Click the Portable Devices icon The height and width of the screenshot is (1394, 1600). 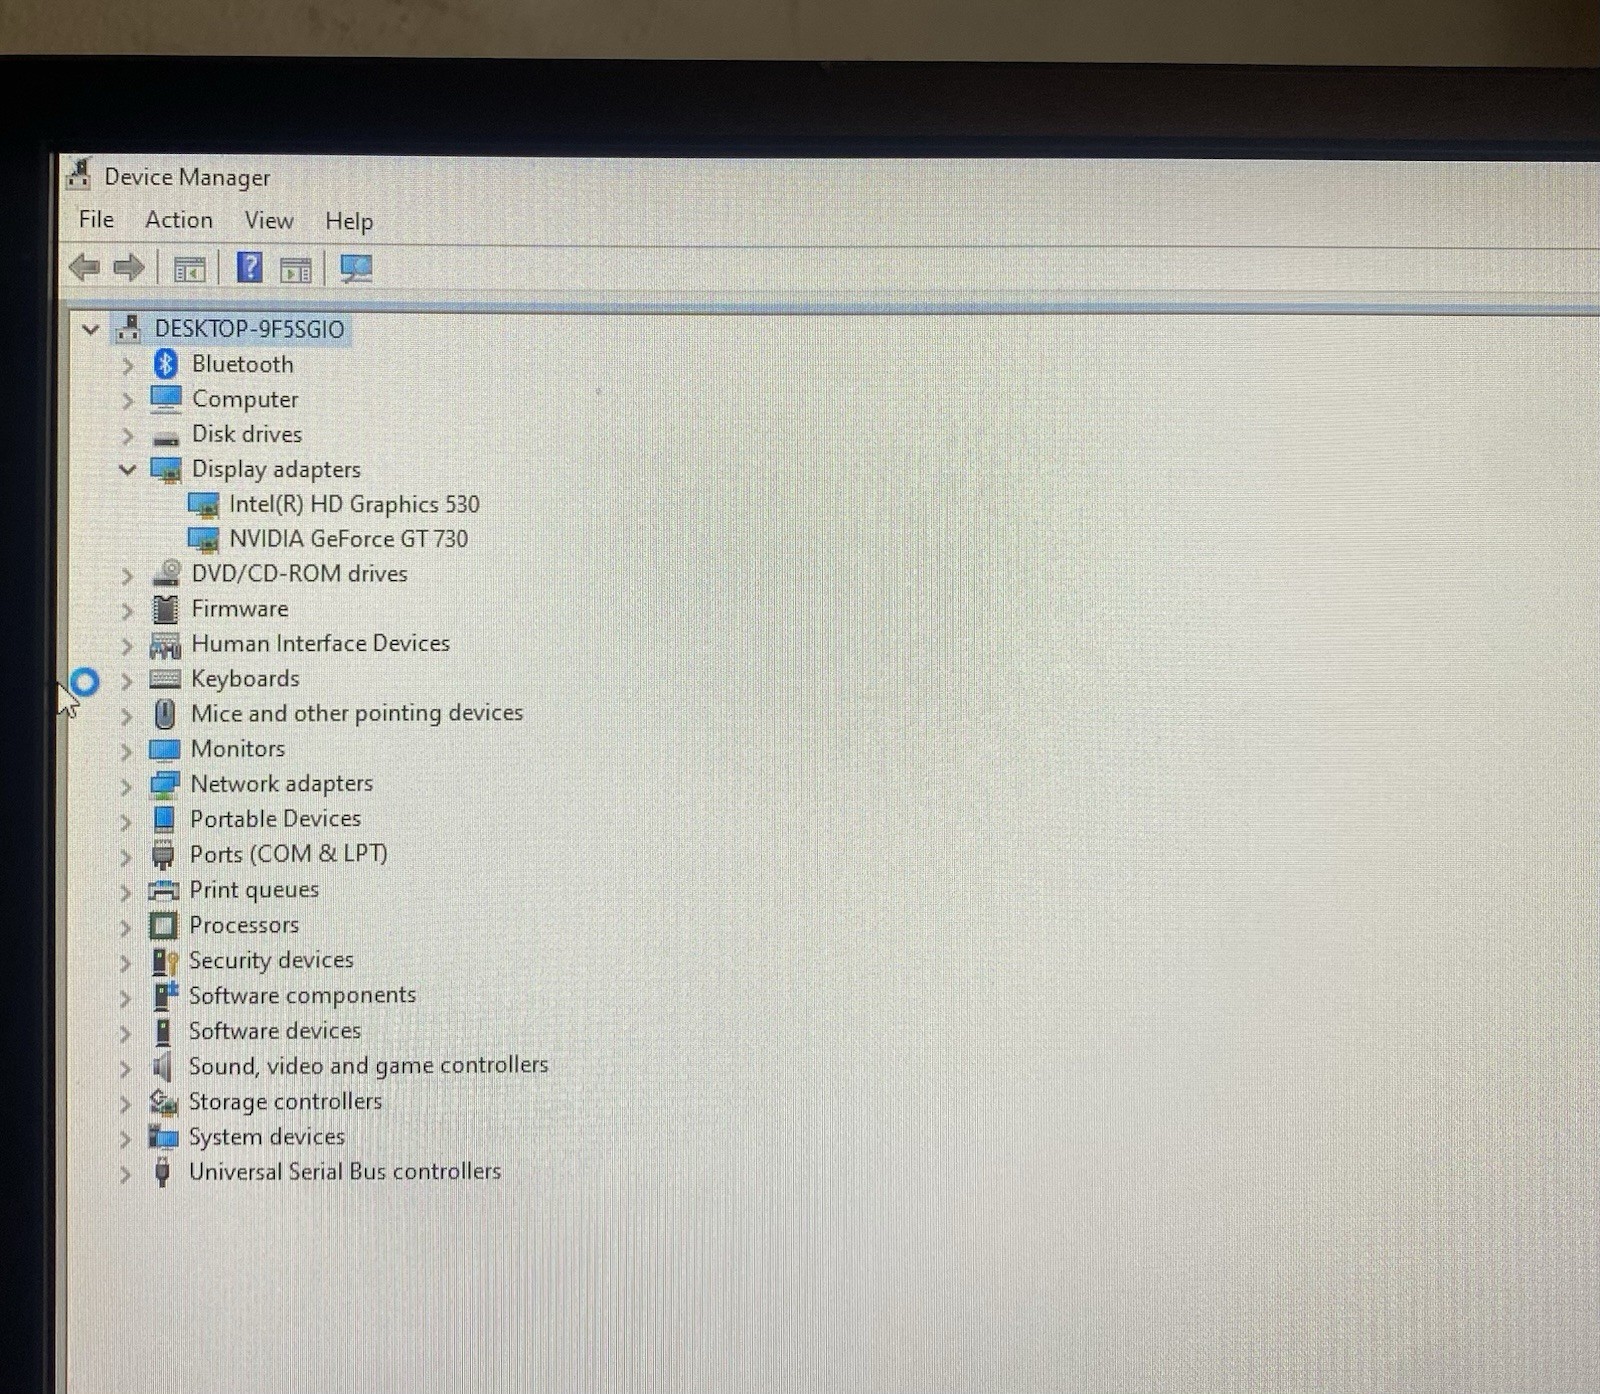(163, 819)
